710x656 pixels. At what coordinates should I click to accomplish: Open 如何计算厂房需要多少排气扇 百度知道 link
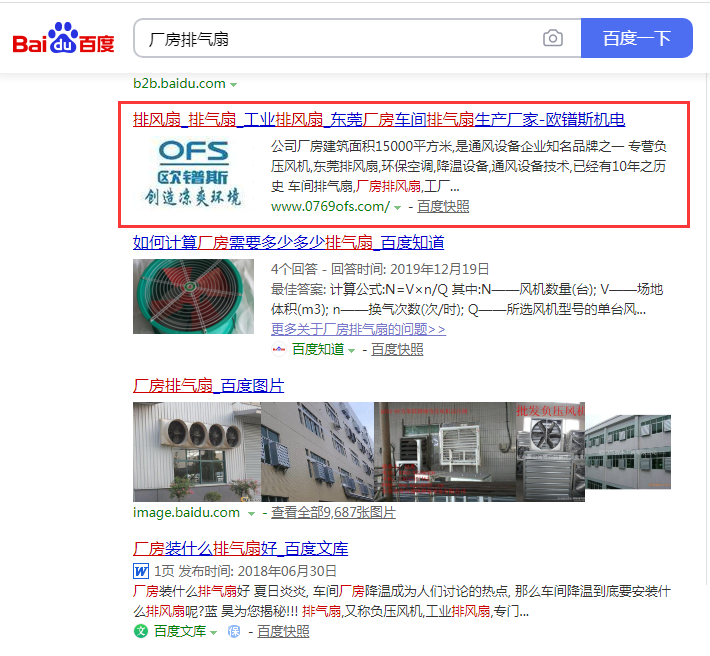point(288,243)
